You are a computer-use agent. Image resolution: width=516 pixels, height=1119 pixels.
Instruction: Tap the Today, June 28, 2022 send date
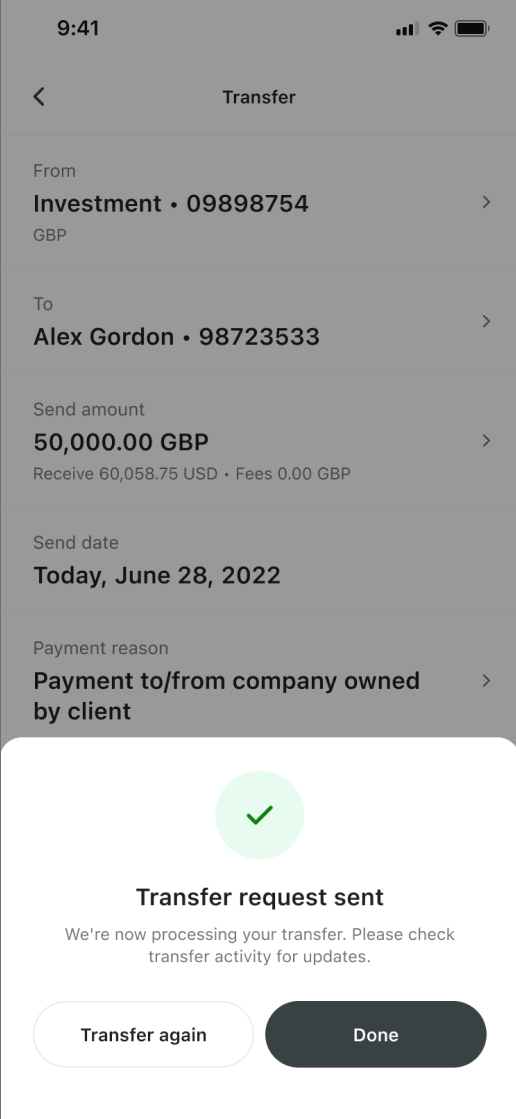coord(157,575)
